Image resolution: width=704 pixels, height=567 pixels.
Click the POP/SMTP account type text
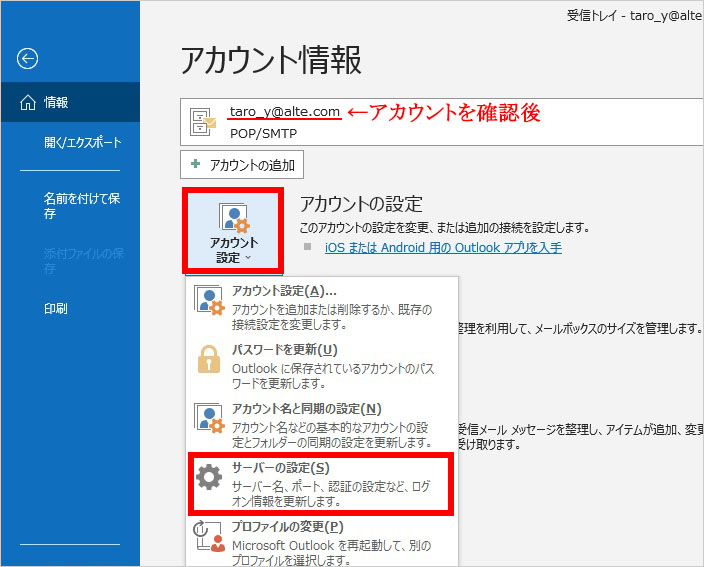coord(264,133)
